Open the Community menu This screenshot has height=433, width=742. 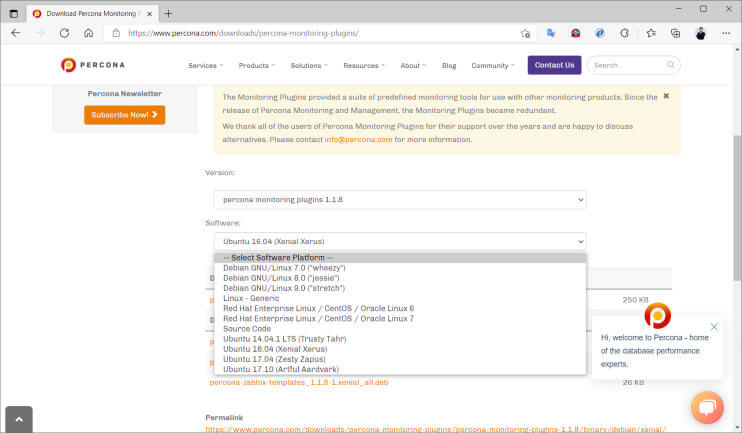(493, 65)
